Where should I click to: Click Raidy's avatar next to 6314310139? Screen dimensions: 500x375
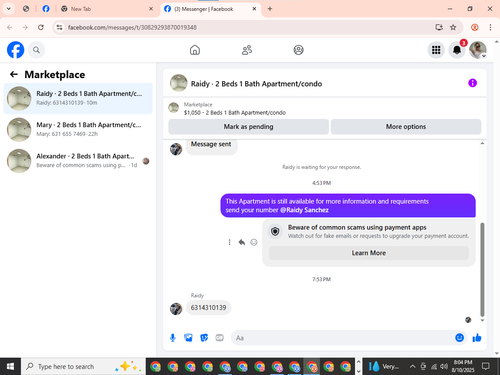(176, 309)
